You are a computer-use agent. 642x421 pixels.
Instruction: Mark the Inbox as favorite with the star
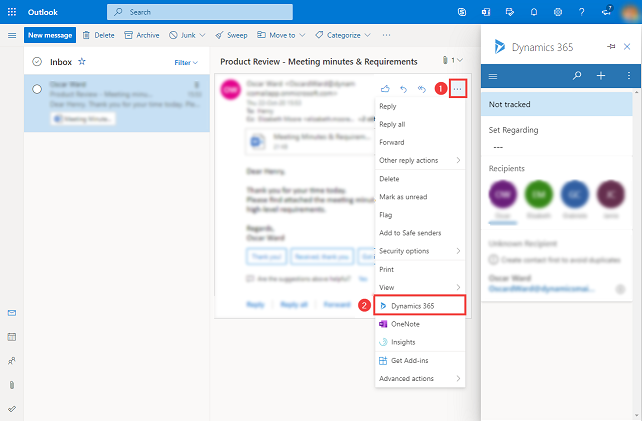click(82, 61)
